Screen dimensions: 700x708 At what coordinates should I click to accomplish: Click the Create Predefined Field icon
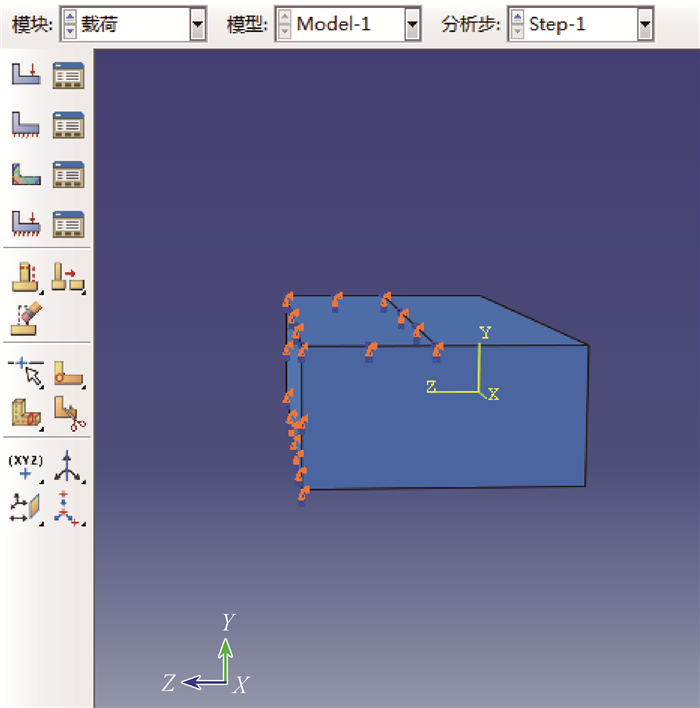click(x=25, y=174)
